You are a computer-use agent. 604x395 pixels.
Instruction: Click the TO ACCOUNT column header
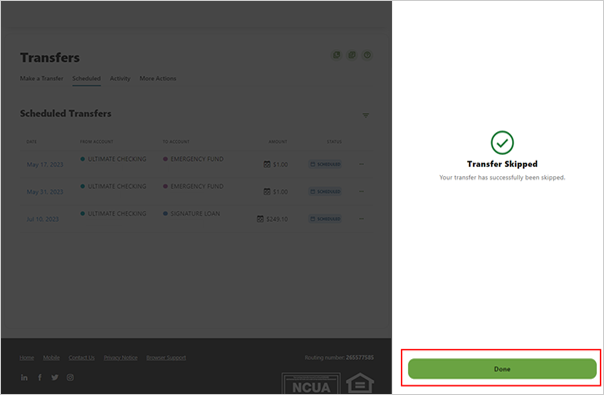[176, 142]
